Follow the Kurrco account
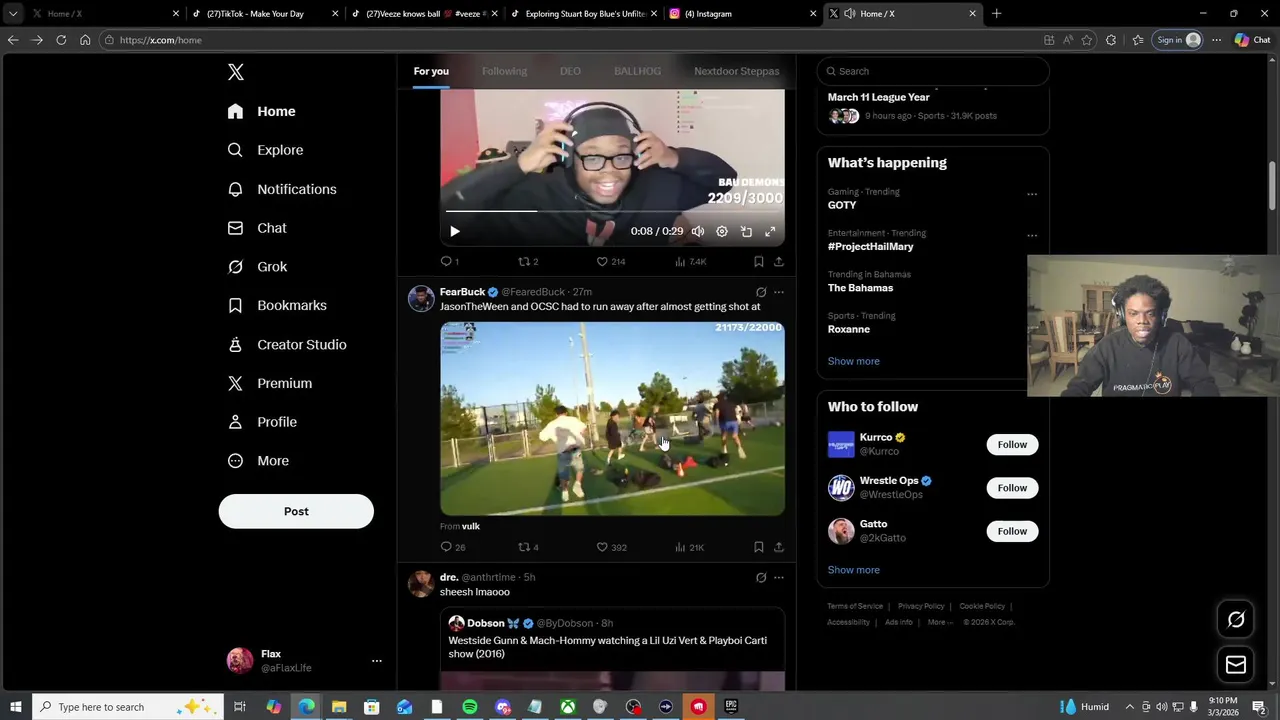Image resolution: width=1280 pixels, height=720 pixels. coord(1012,445)
